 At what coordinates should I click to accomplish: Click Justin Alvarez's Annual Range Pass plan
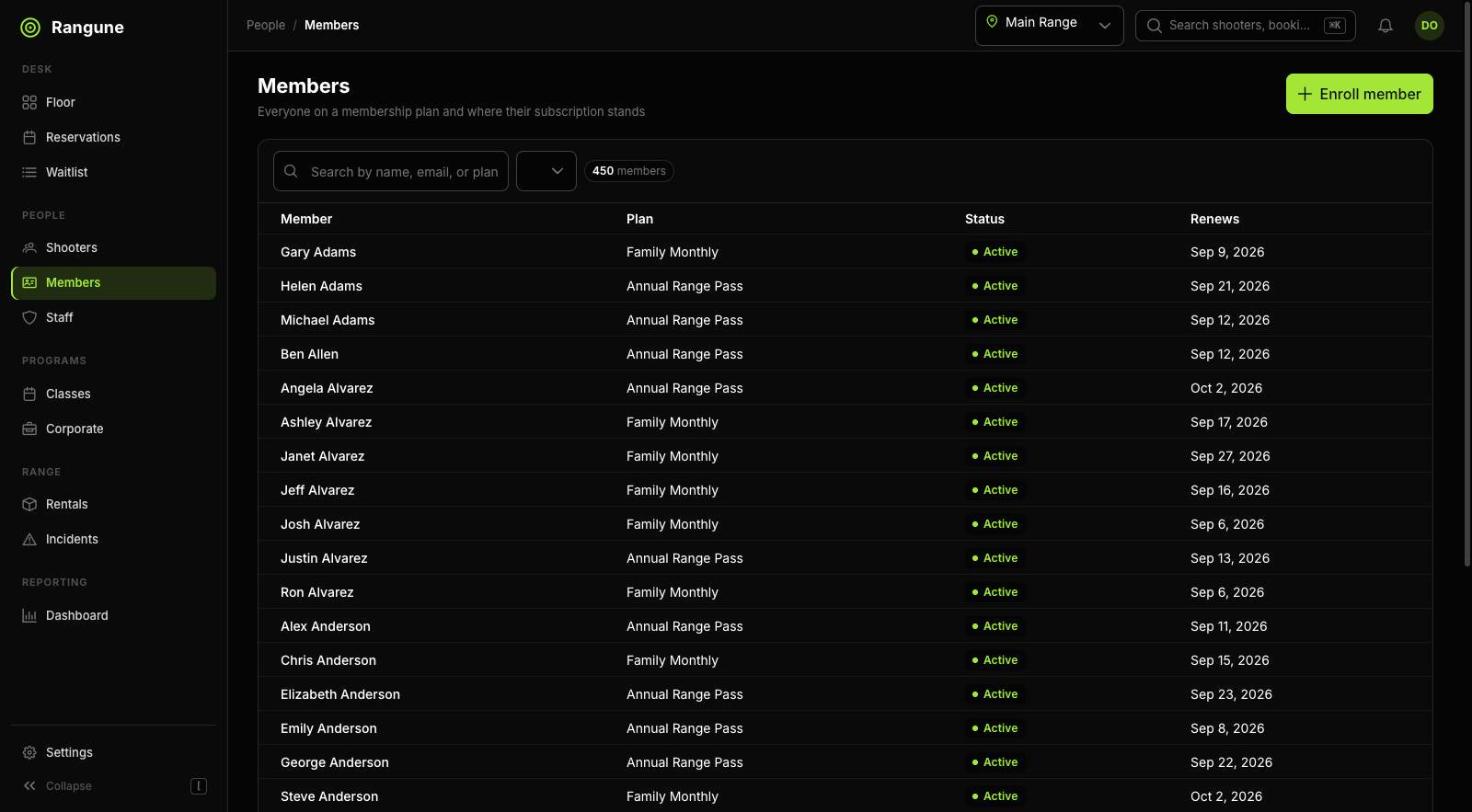[x=685, y=558]
